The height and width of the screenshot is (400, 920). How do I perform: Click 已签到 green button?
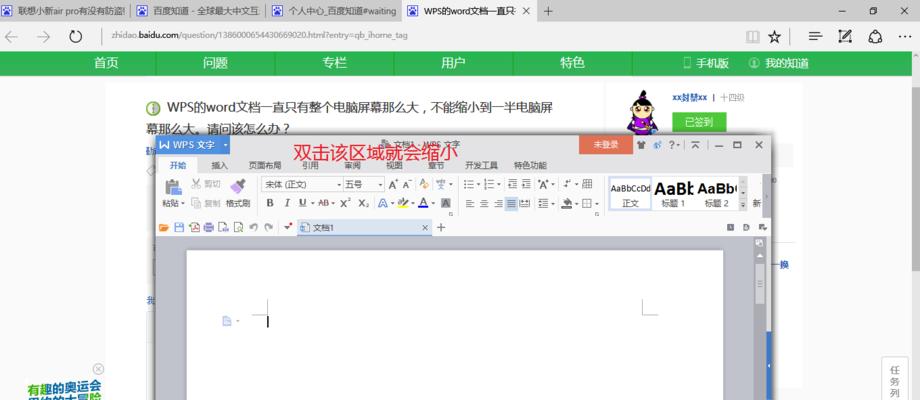699,122
